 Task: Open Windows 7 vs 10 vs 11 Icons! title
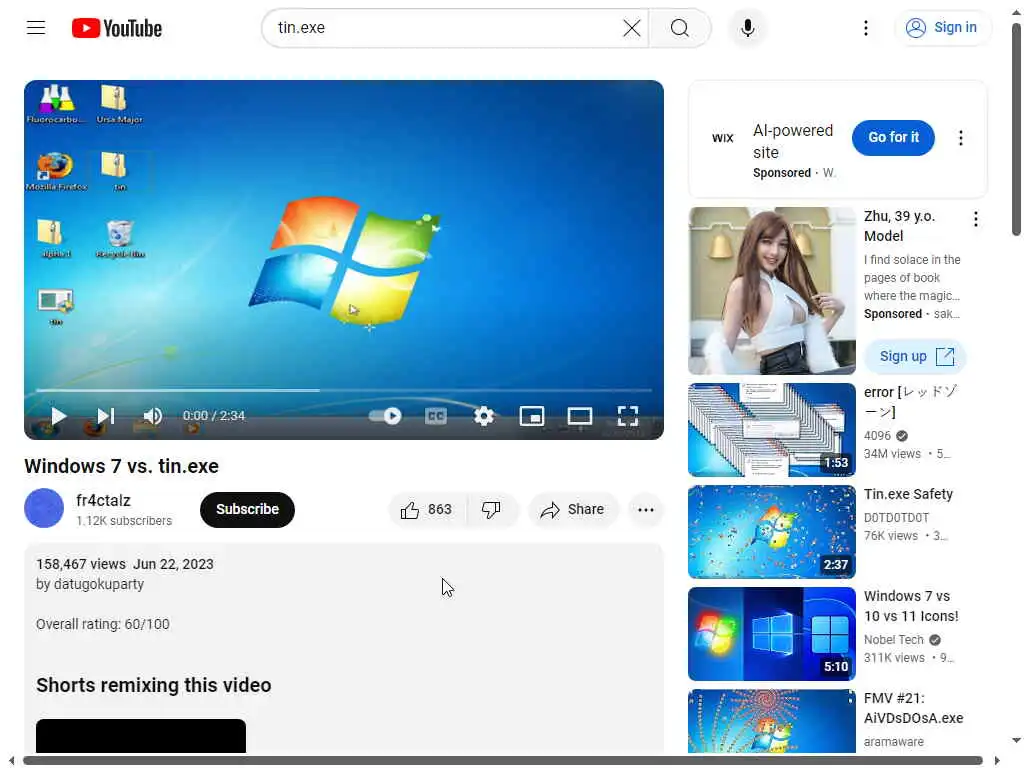(x=910, y=606)
